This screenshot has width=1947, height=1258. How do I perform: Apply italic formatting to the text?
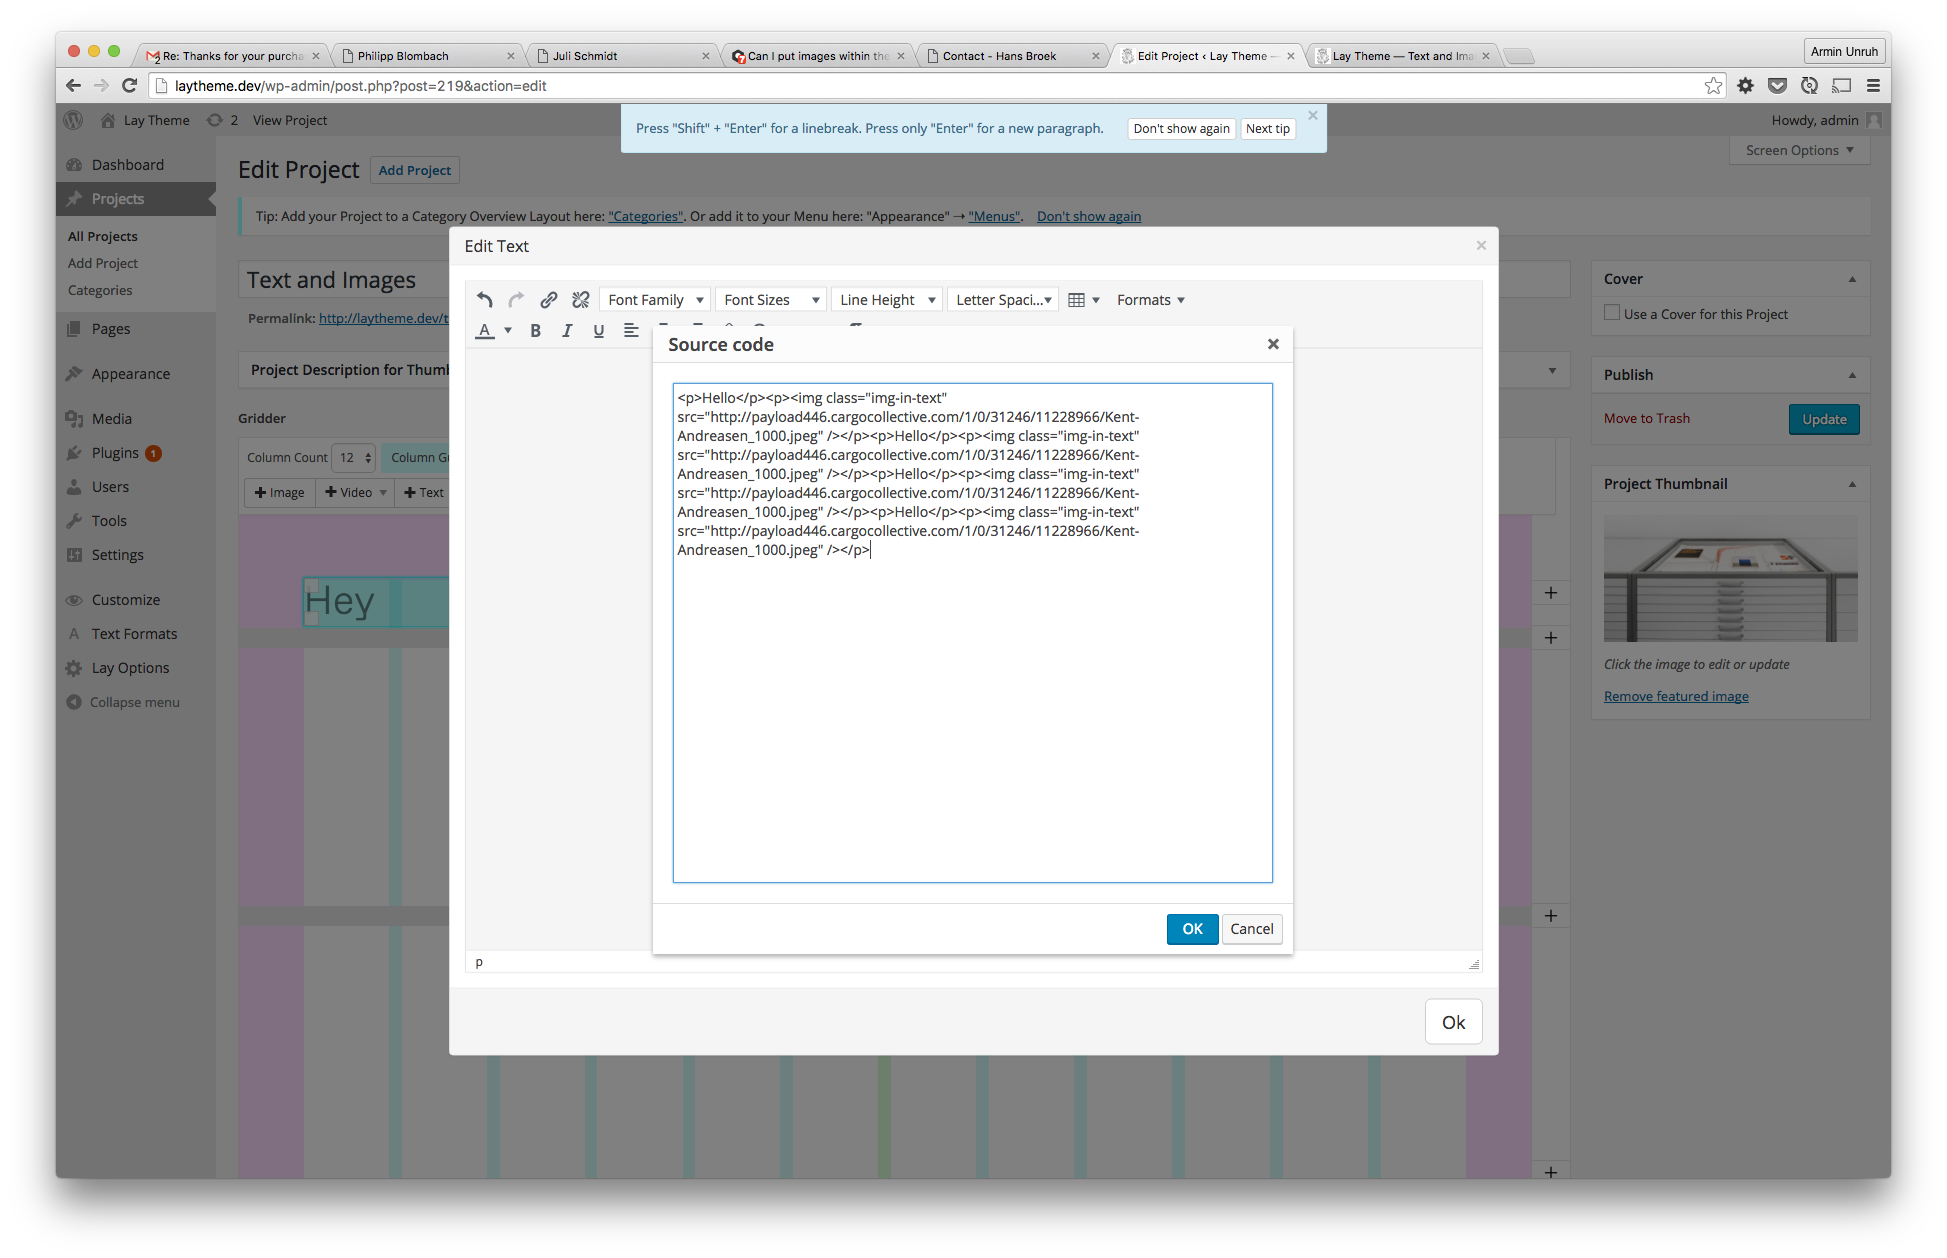tap(567, 330)
